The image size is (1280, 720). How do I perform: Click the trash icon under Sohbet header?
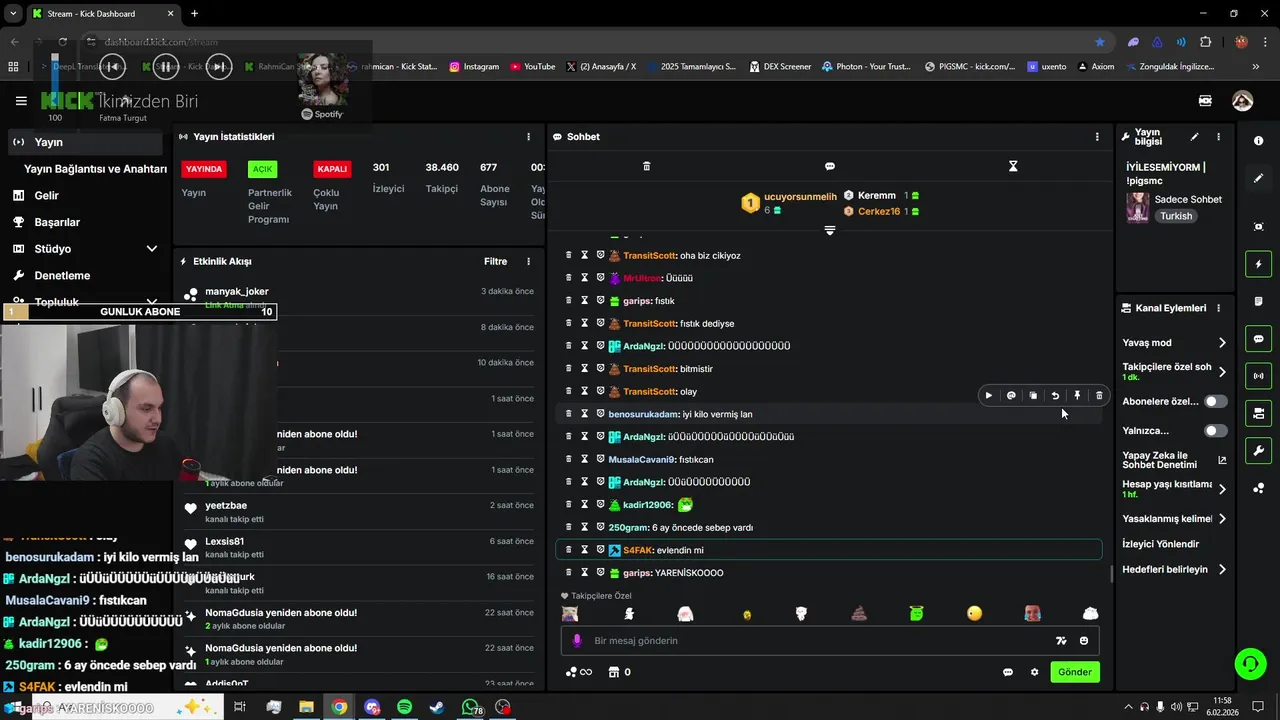pyautogui.click(x=646, y=166)
